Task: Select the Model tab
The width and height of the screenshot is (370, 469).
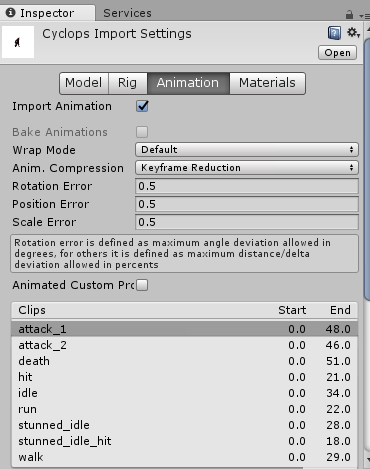Action: tap(84, 83)
